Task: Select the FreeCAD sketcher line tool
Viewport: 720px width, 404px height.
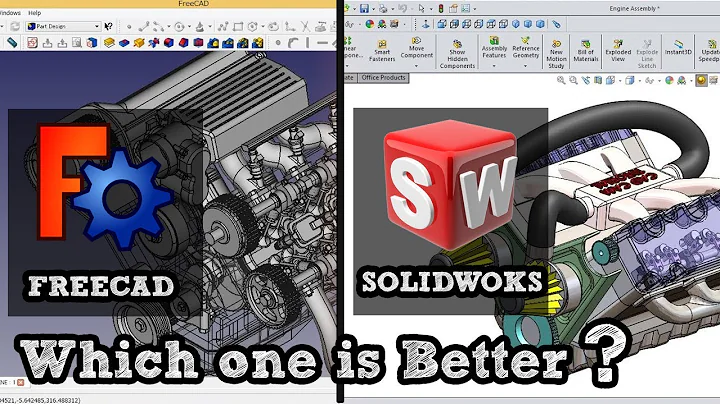Action: (144, 26)
